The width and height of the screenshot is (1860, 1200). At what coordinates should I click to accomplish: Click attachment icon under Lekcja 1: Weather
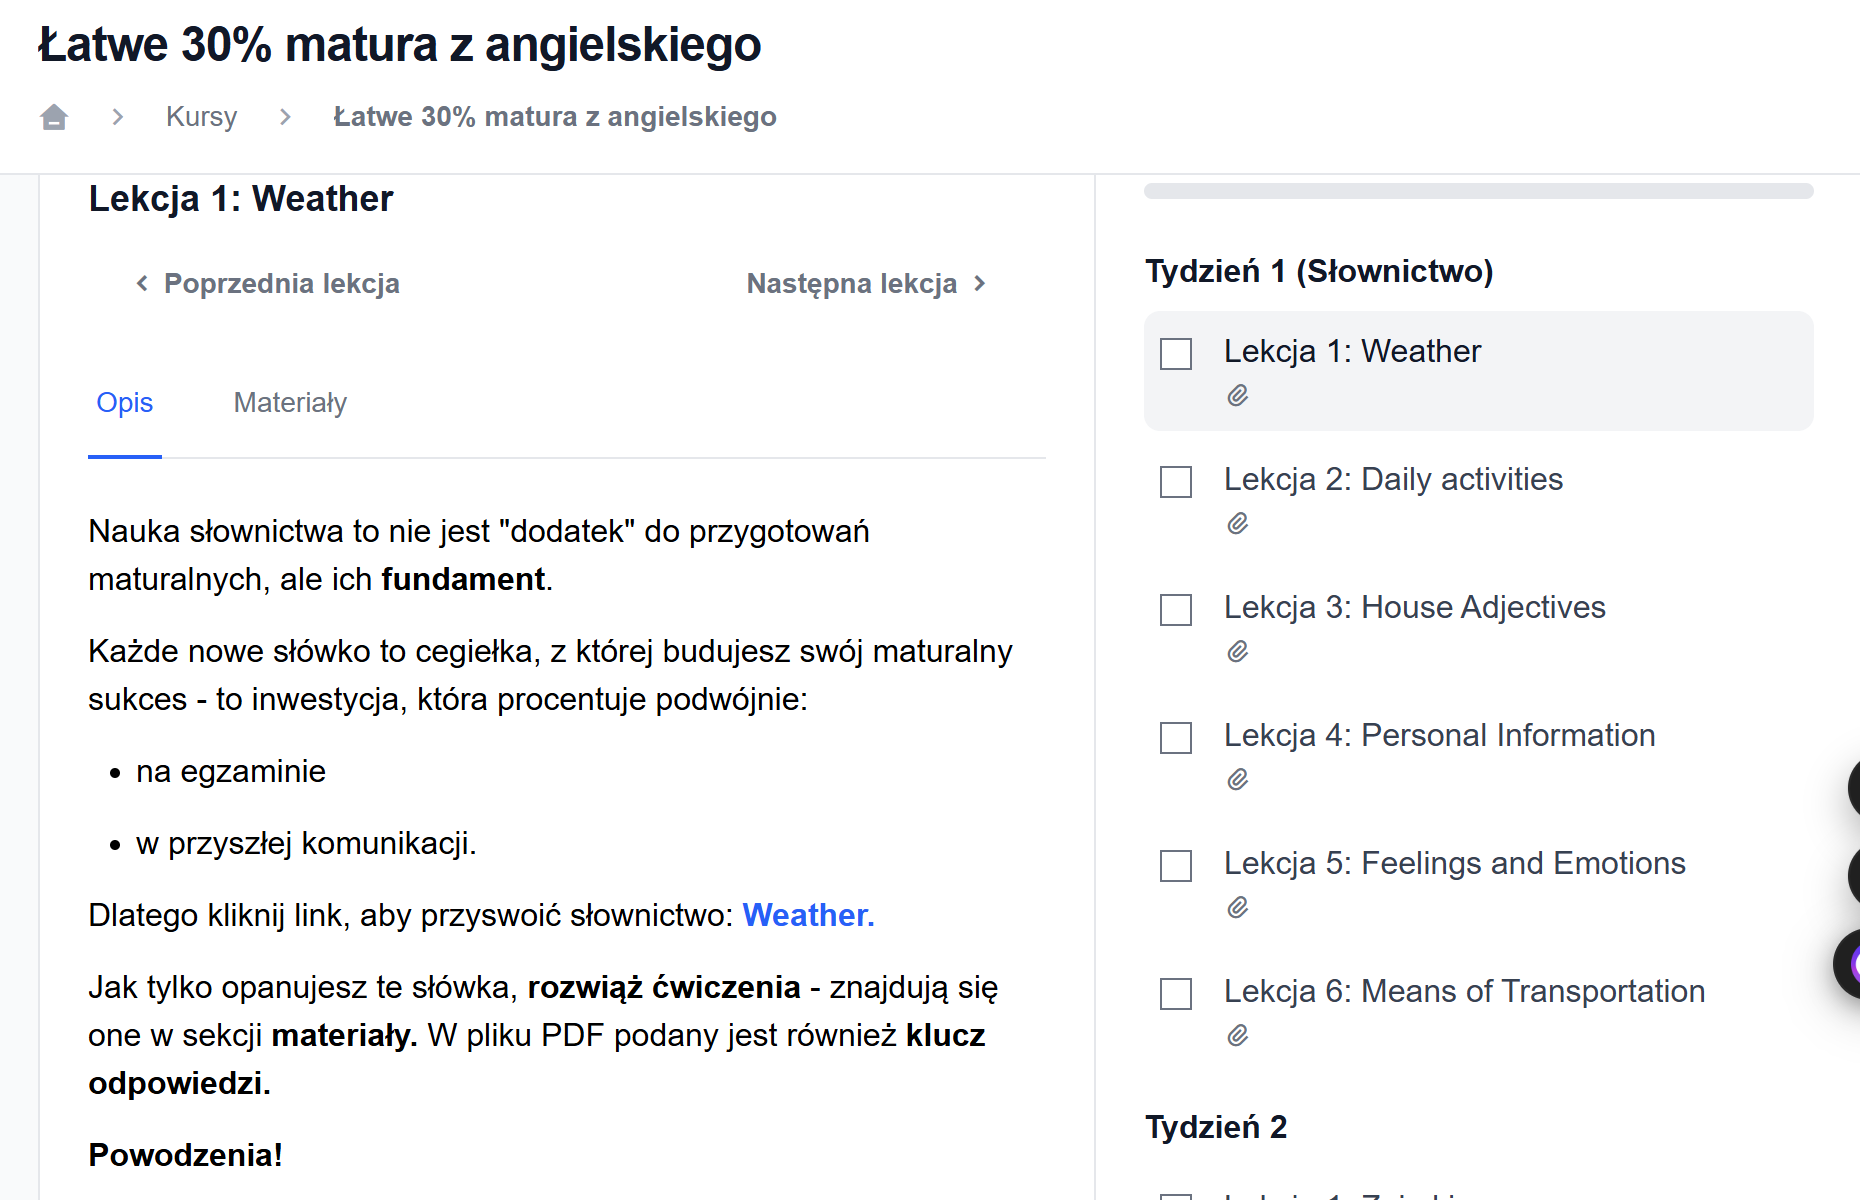click(1238, 396)
